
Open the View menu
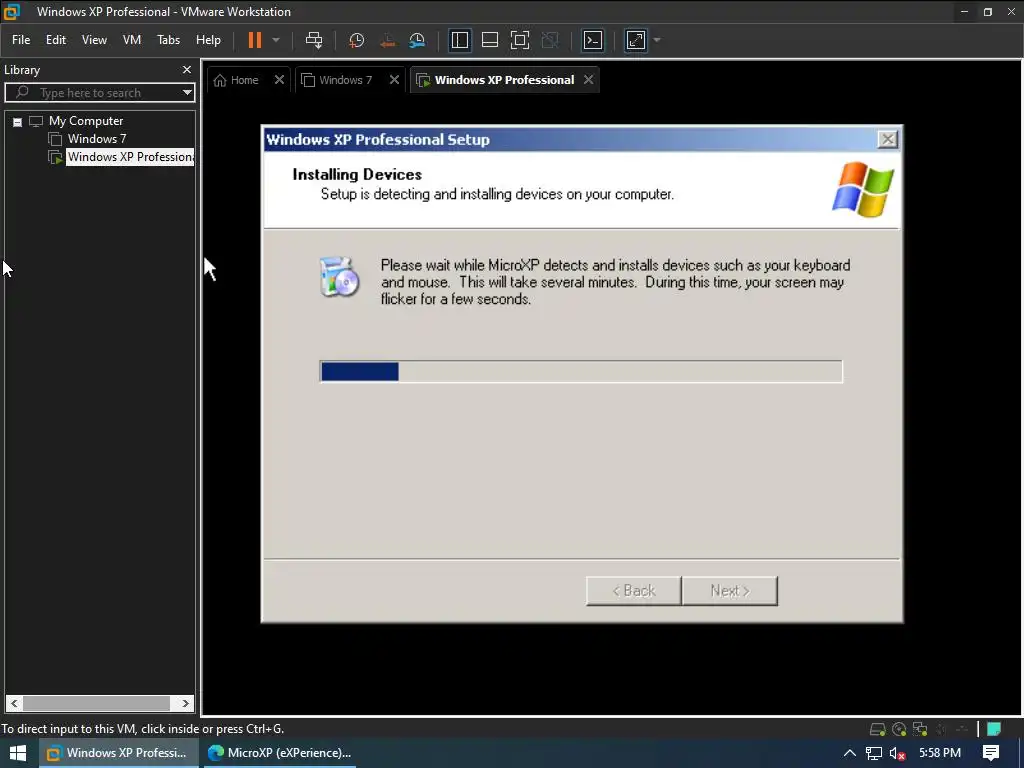[94, 40]
